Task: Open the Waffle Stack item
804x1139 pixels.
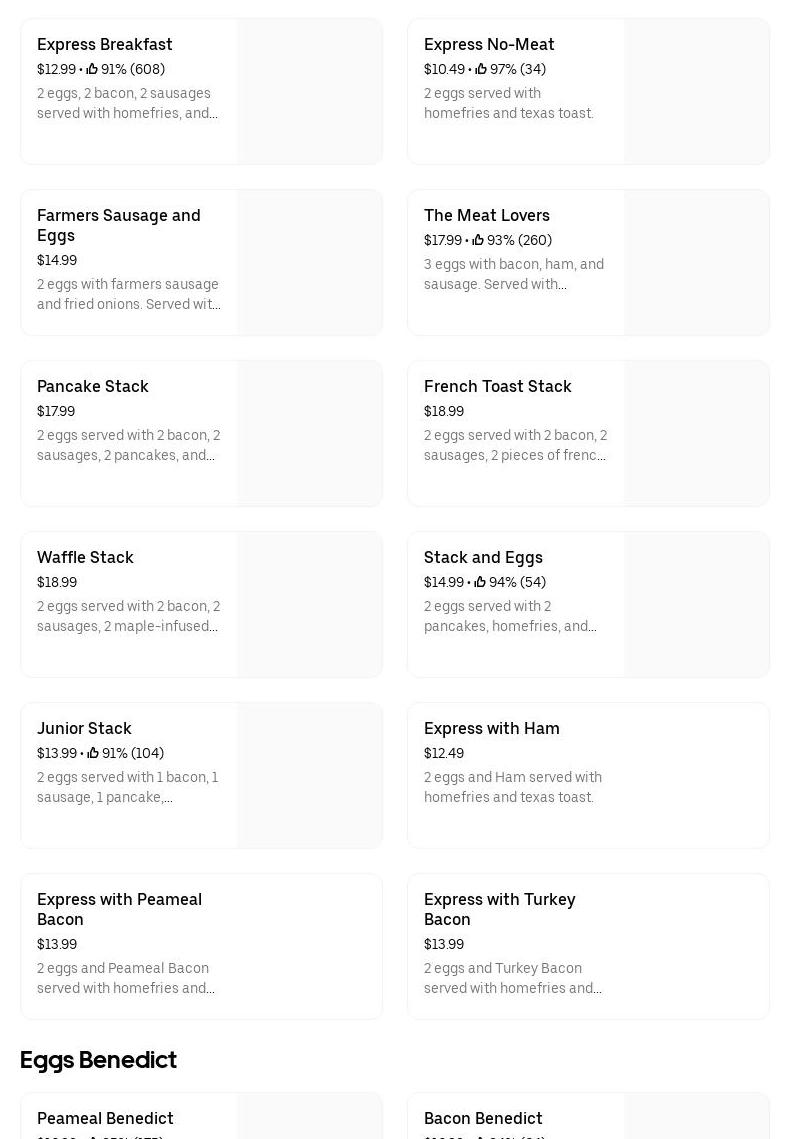Action: coord(85,557)
